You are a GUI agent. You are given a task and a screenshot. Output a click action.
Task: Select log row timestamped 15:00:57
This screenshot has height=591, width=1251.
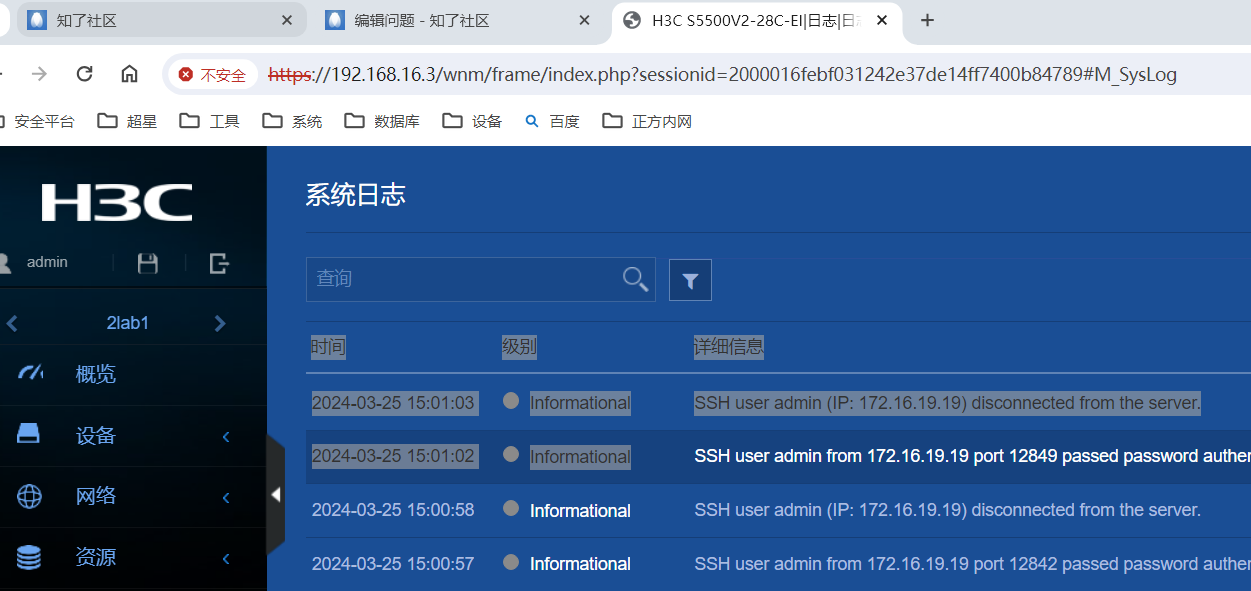(x=778, y=564)
